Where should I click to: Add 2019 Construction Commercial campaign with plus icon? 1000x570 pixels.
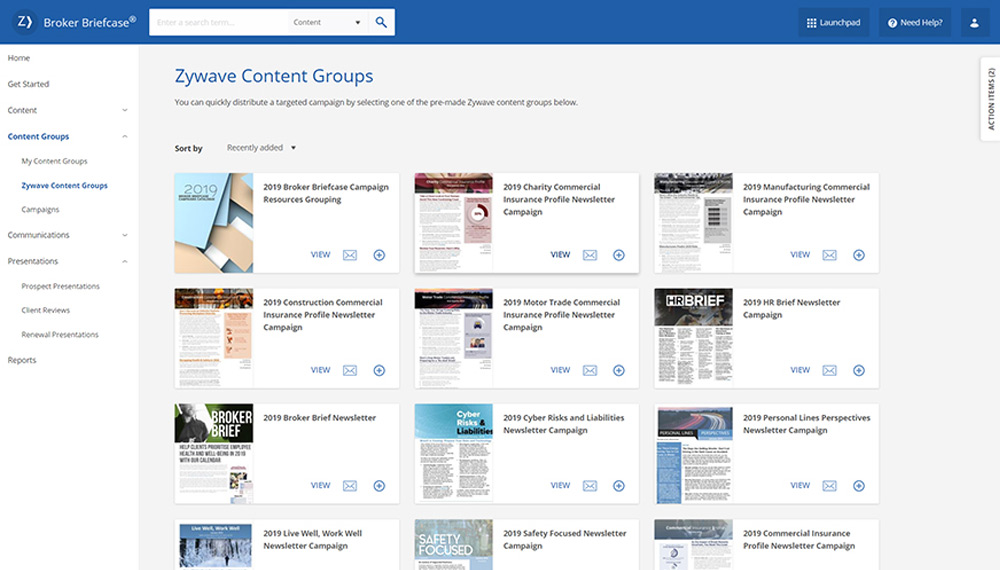[x=379, y=370]
